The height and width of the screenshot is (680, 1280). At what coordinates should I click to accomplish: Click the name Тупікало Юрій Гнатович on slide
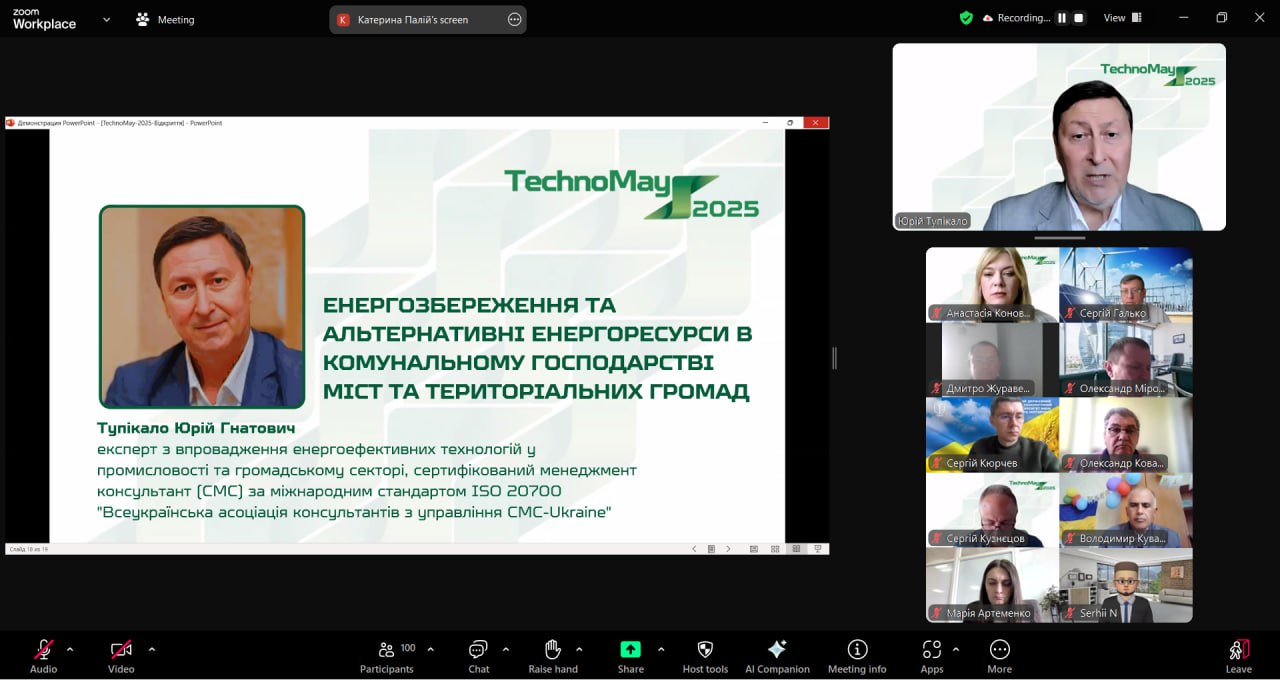tap(196, 428)
